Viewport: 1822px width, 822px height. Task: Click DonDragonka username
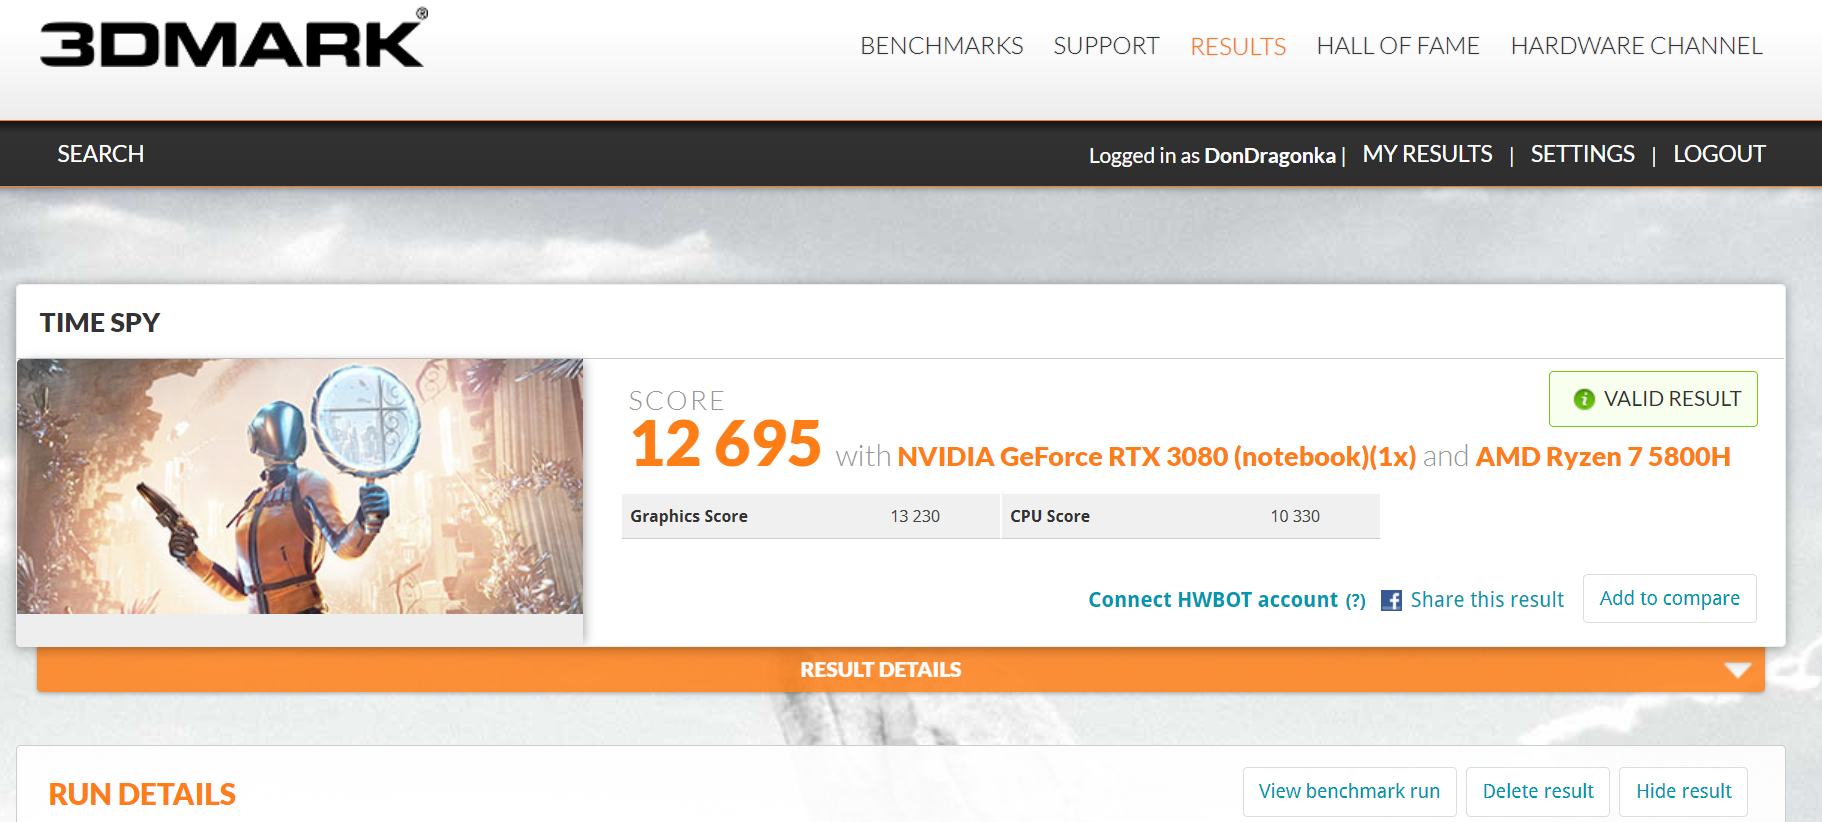1269,156
